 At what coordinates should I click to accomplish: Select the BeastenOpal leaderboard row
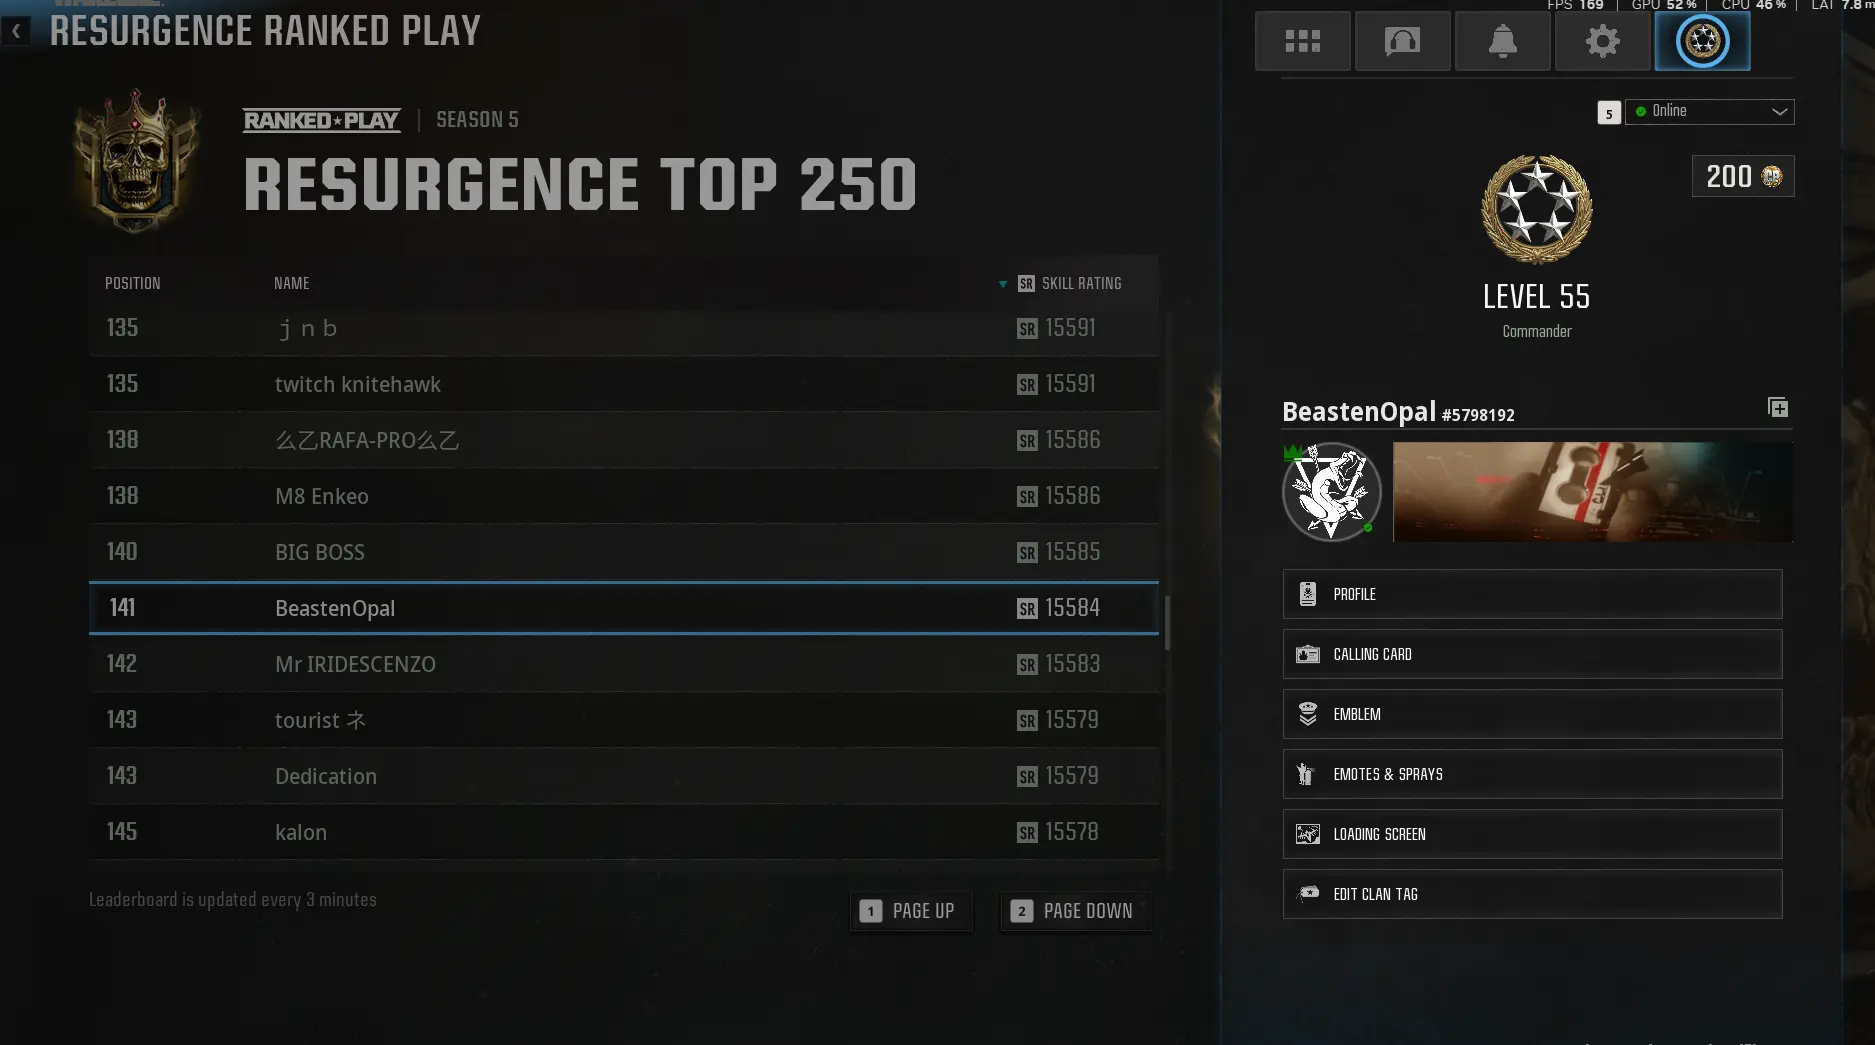click(x=624, y=608)
